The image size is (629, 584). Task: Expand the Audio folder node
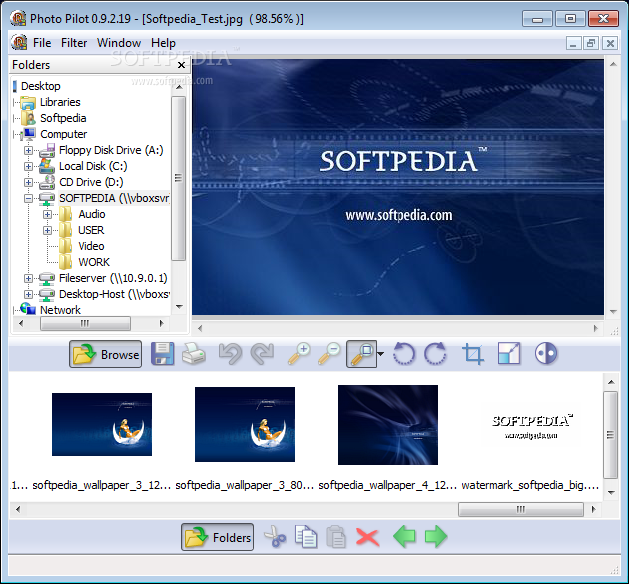coord(47,215)
